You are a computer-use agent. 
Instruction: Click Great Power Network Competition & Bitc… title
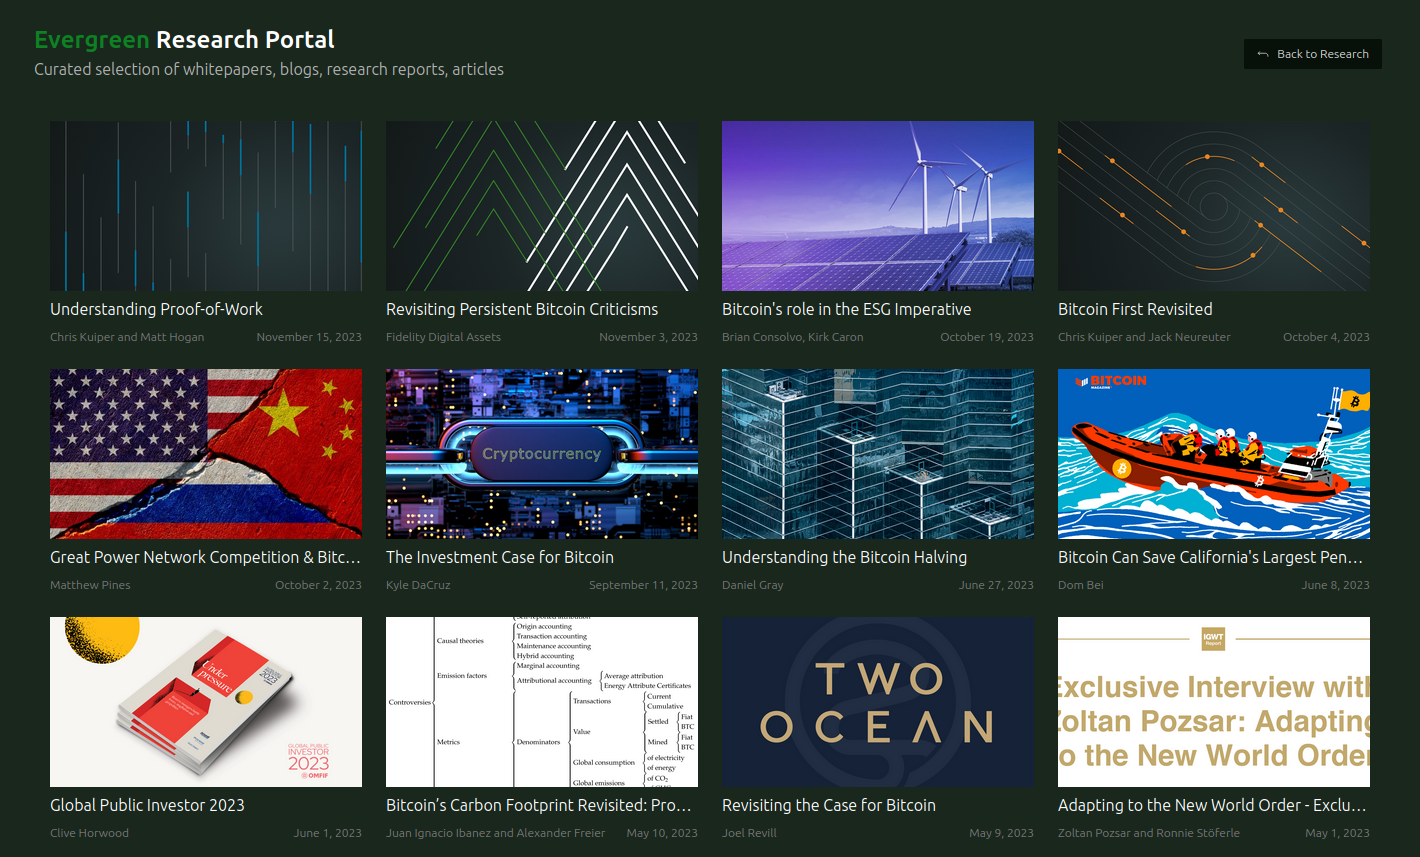tap(205, 557)
